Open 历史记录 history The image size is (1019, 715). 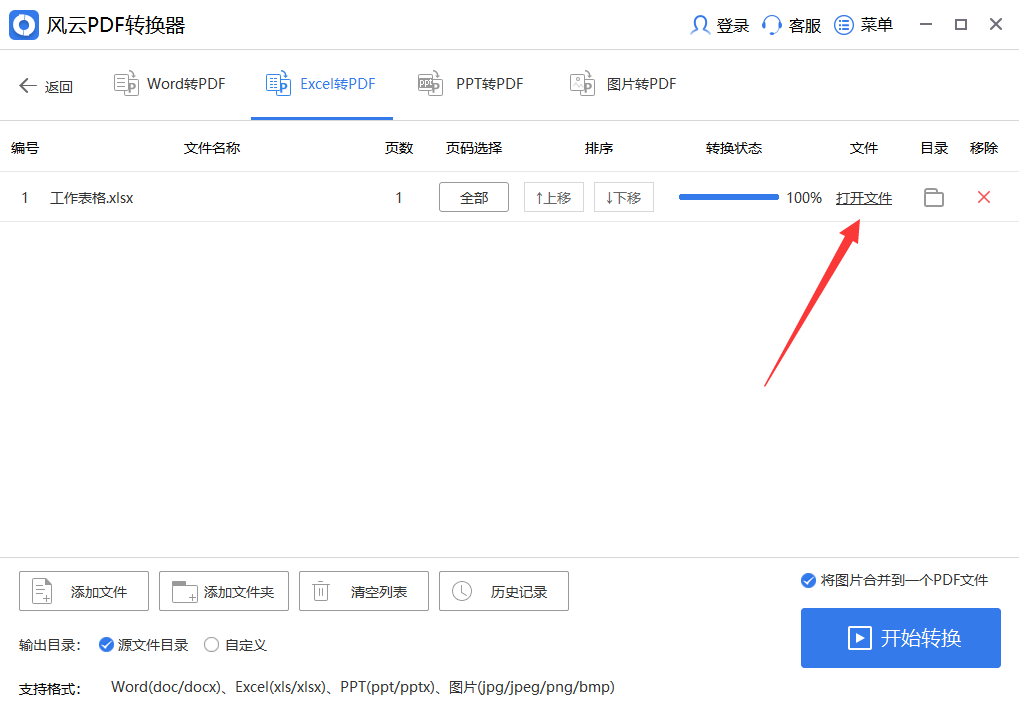[504, 591]
